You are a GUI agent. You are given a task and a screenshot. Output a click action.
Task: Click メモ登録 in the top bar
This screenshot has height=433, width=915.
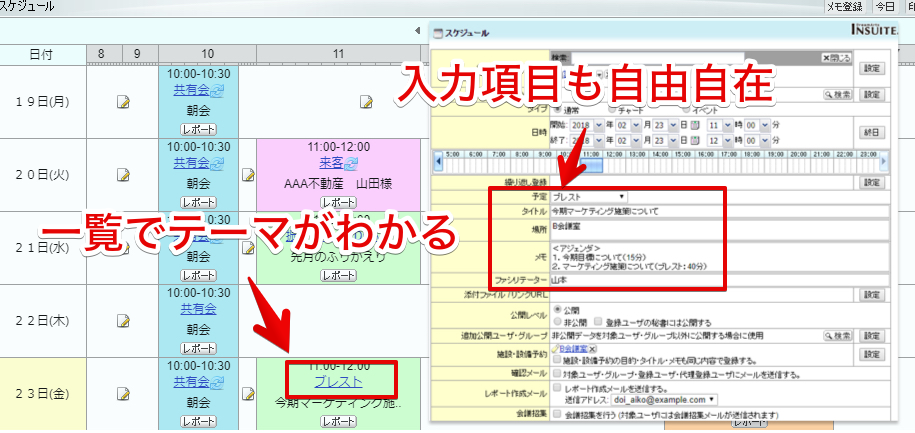pos(845,7)
